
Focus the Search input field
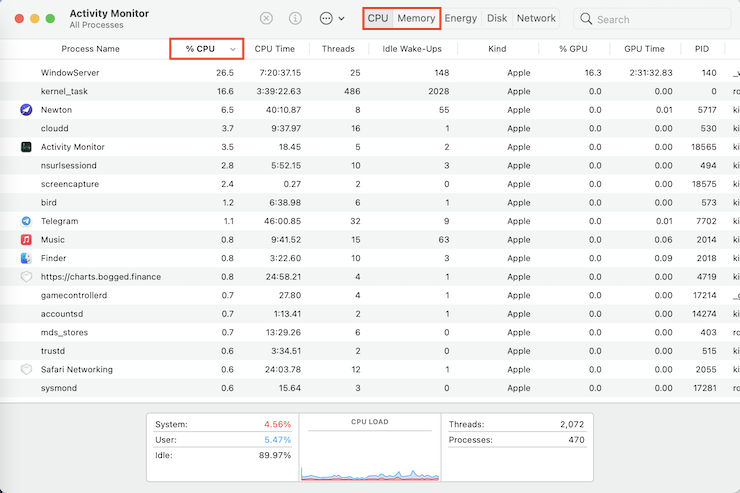coord(653,19)
